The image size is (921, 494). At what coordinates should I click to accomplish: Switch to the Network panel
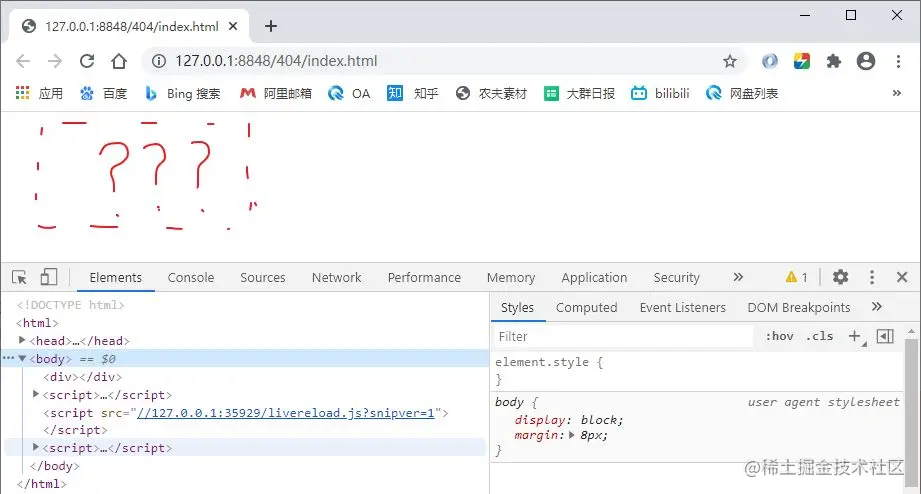pos(337,277)
